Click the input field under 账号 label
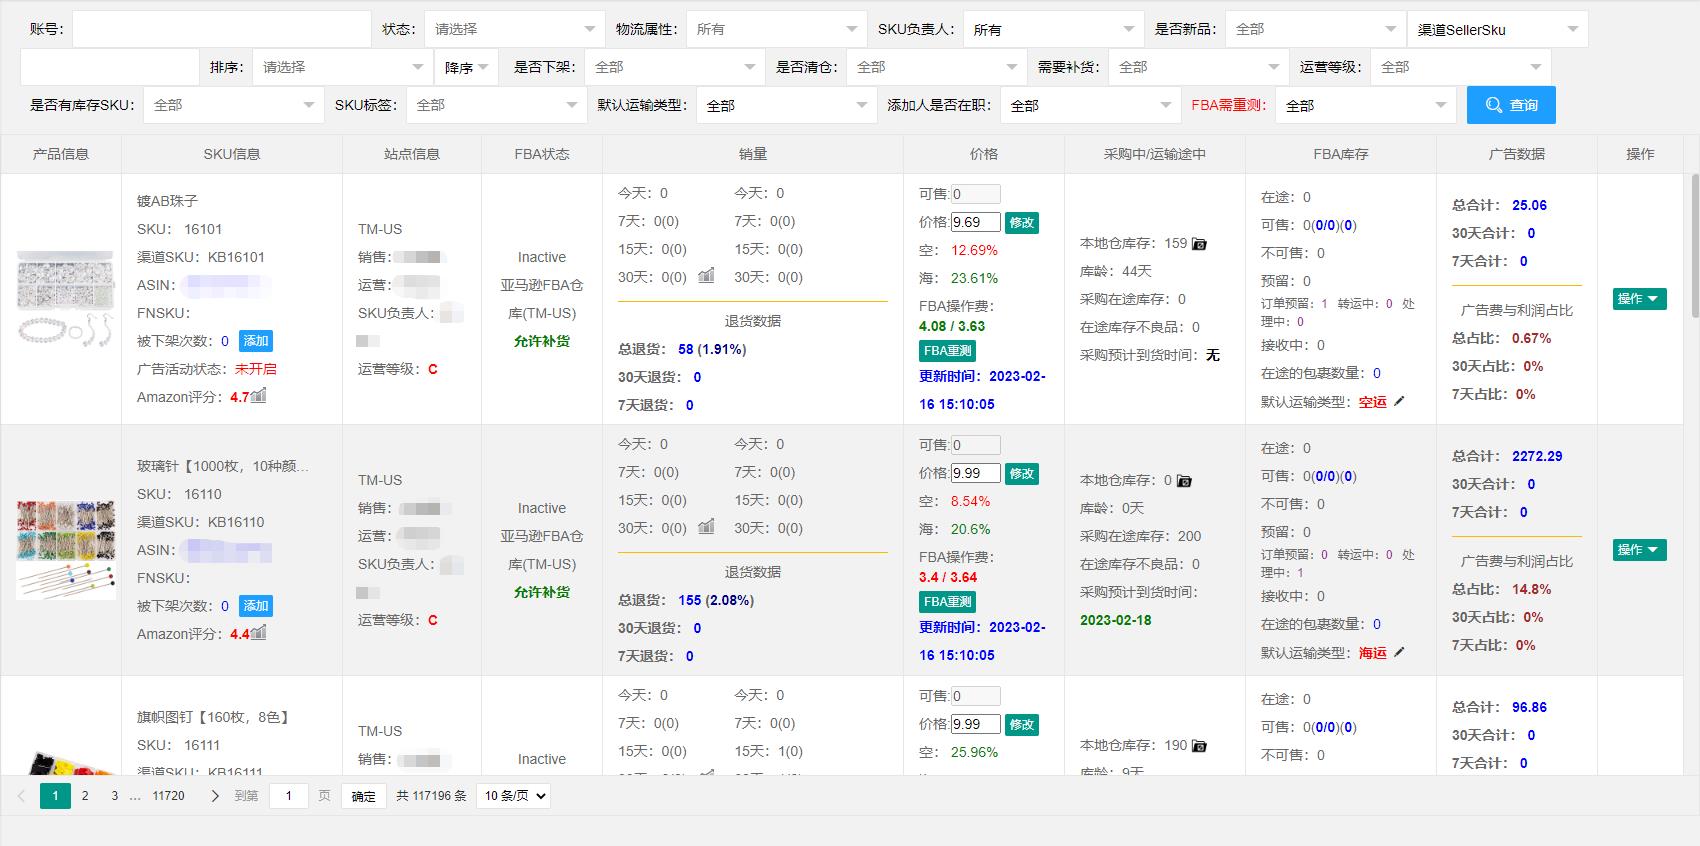This screenshot has width=1700, height=846. [x=110, y=67]
